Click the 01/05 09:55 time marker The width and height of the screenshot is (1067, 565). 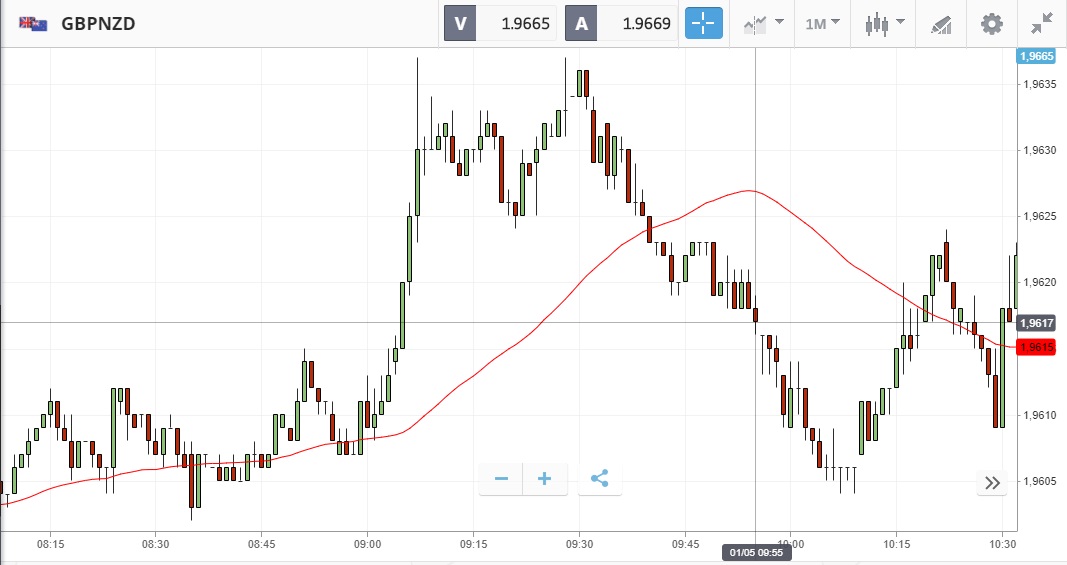tap(756, 552)
